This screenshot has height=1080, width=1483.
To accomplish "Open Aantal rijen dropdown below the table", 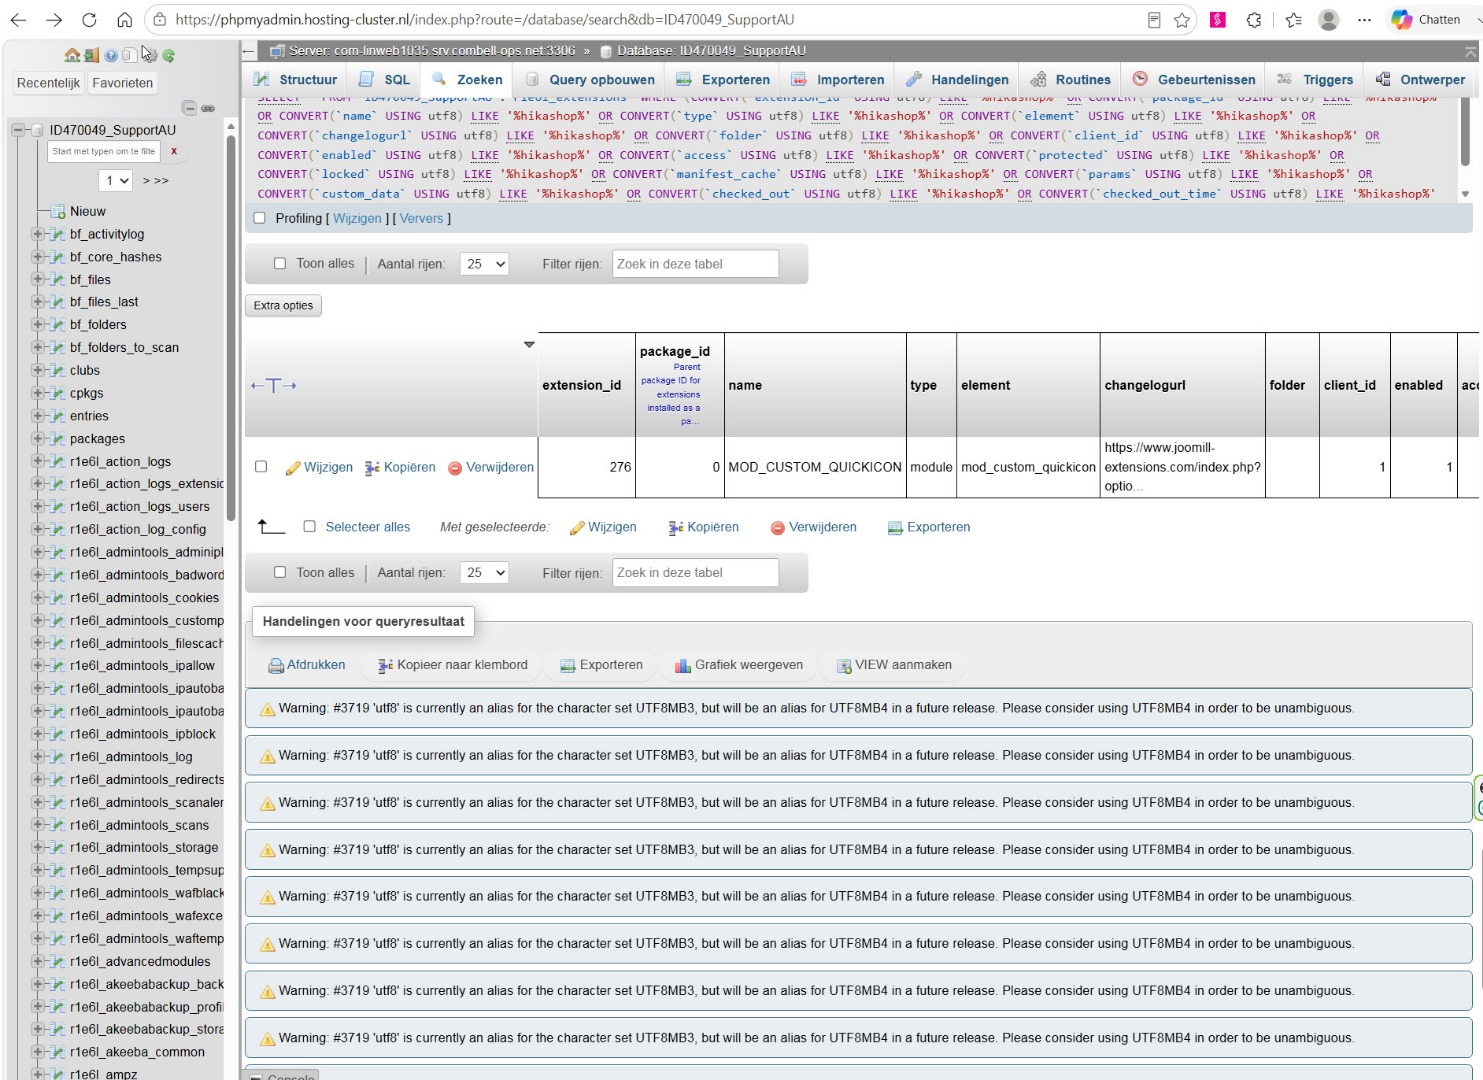I will pyautogui.click(x=485, y=573).
